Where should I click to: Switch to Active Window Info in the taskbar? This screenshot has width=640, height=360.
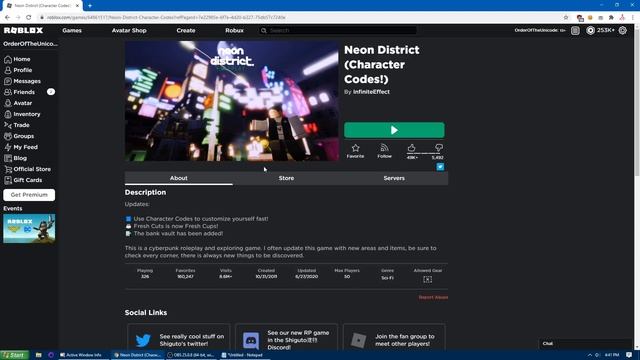pyautogui.click(x=82, y=355)
